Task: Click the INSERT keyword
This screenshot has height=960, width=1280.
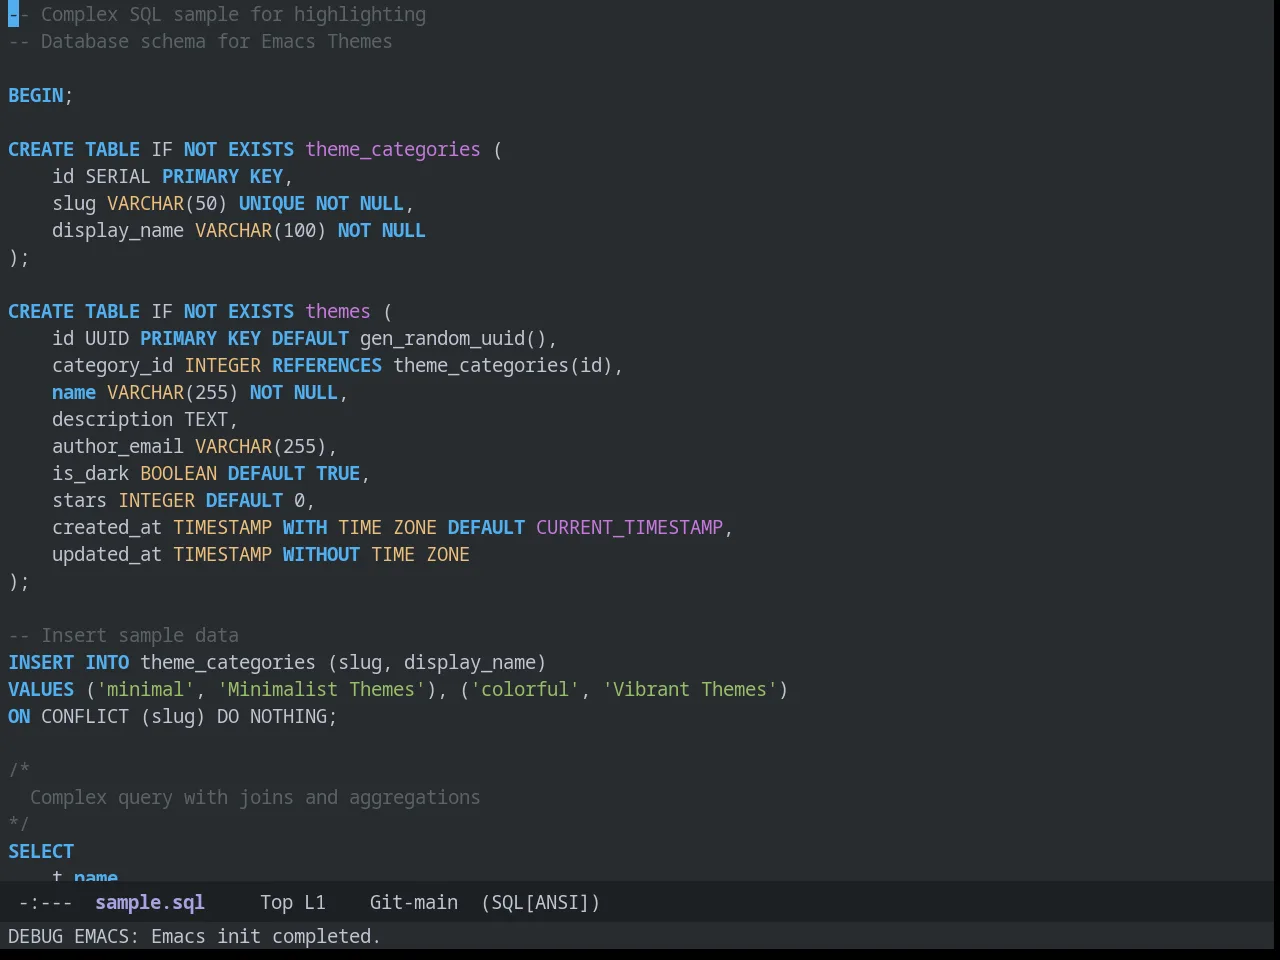Action: pyautogui.click(x=41, y=662)
